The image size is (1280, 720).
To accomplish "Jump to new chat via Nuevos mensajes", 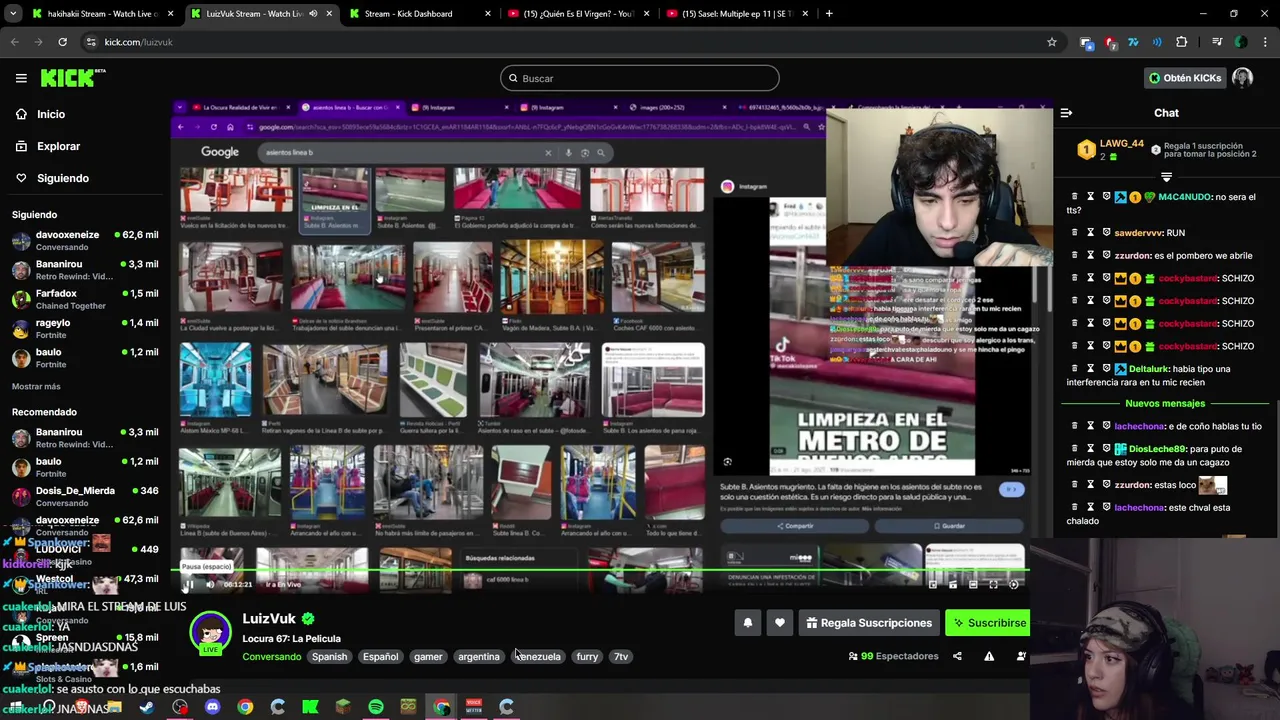I will point(1165,403).
